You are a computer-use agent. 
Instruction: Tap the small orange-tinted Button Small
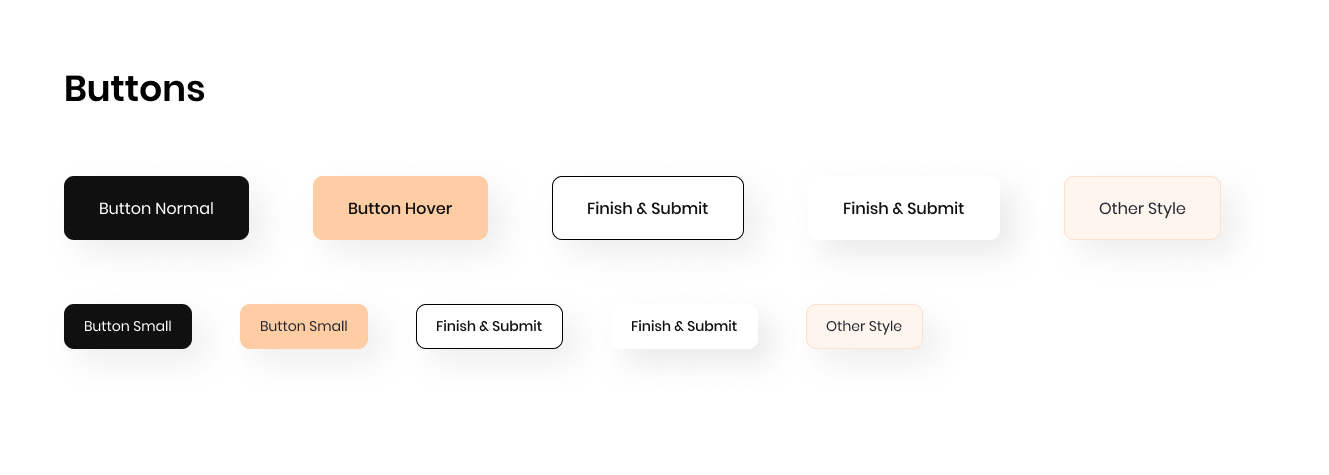point(304,326)
